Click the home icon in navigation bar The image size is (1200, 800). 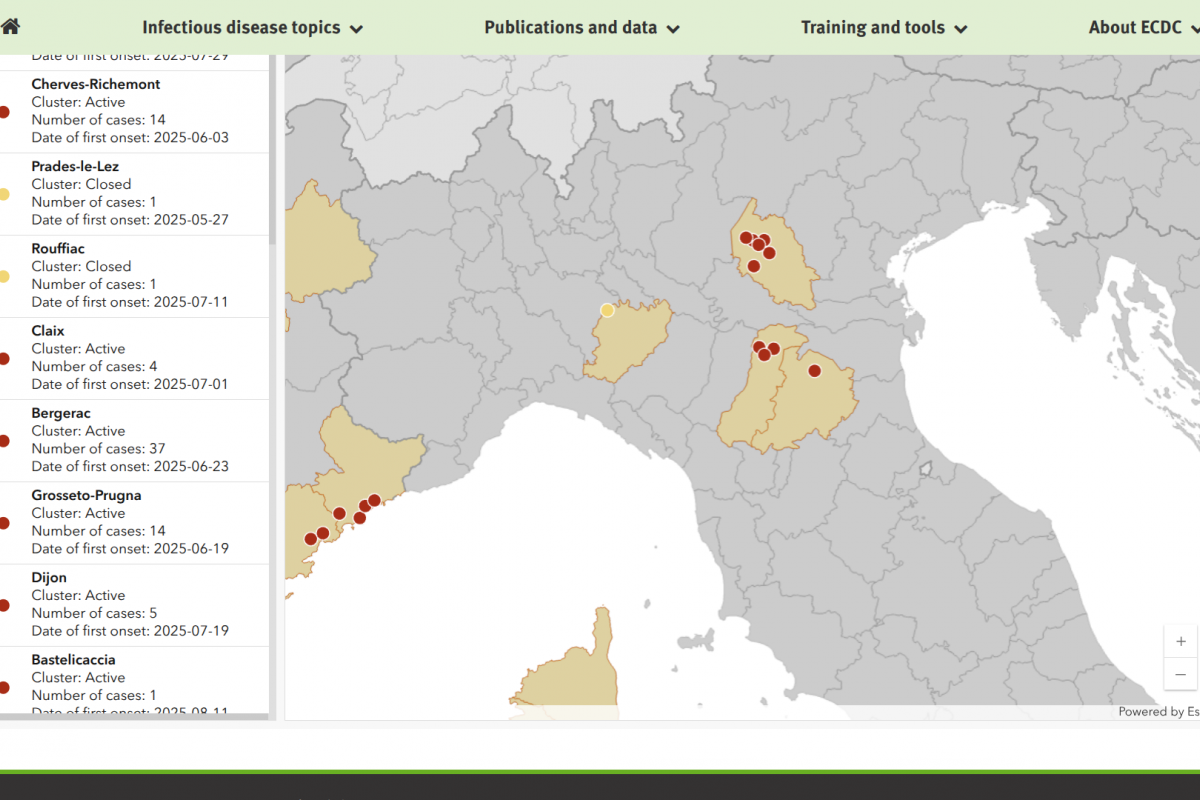click(x=11, y=27)
